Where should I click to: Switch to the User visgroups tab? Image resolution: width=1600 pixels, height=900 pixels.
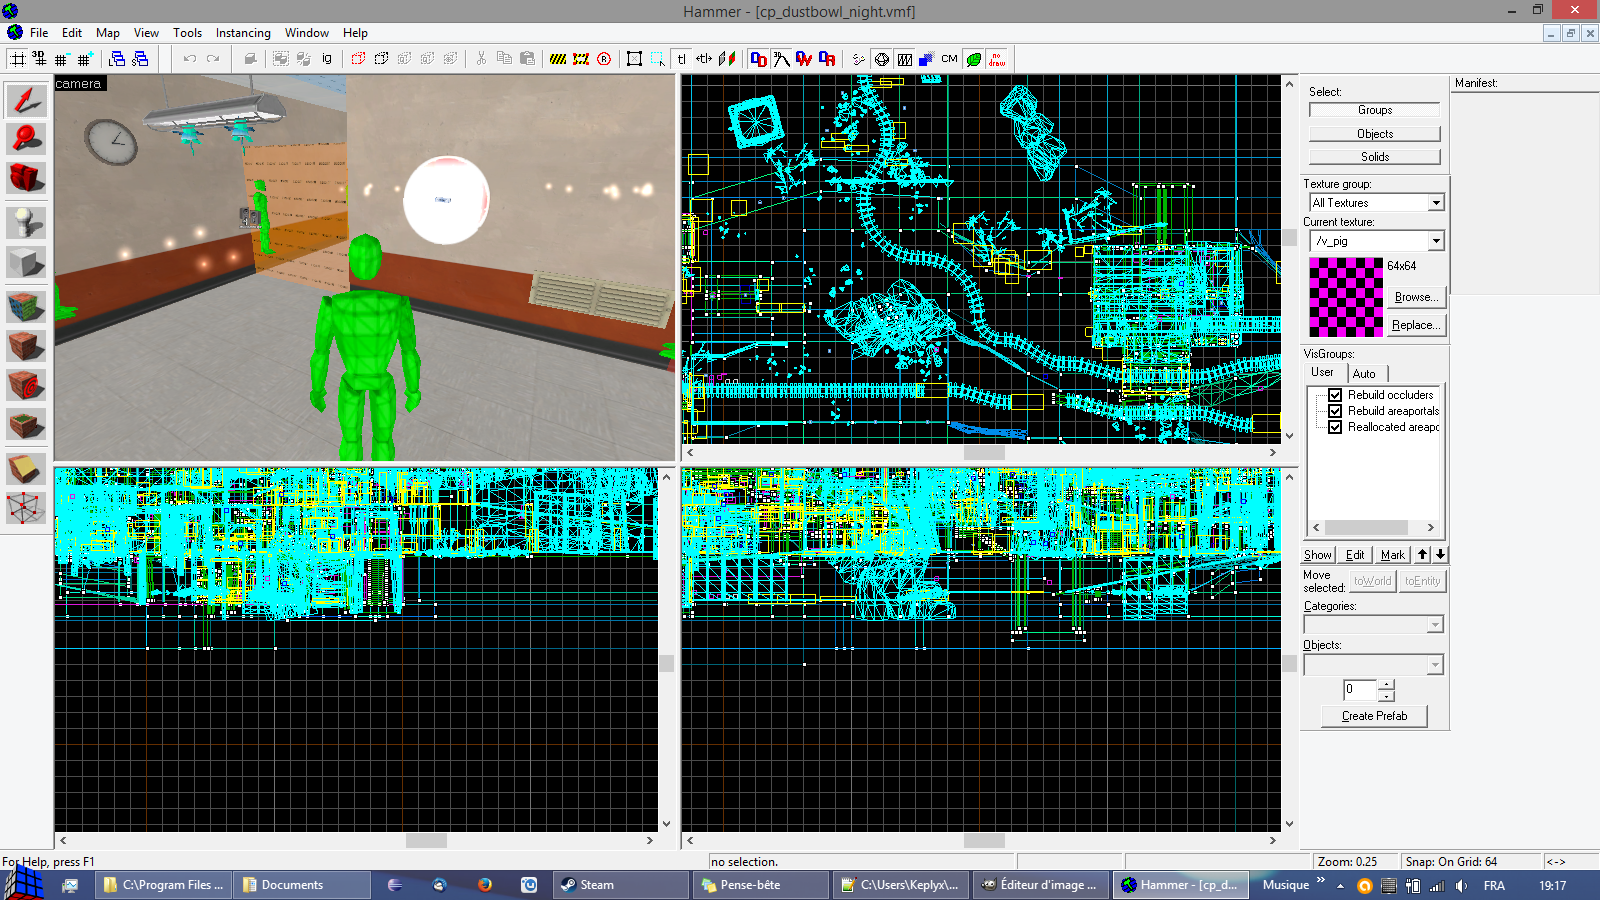coord(1322,372)
